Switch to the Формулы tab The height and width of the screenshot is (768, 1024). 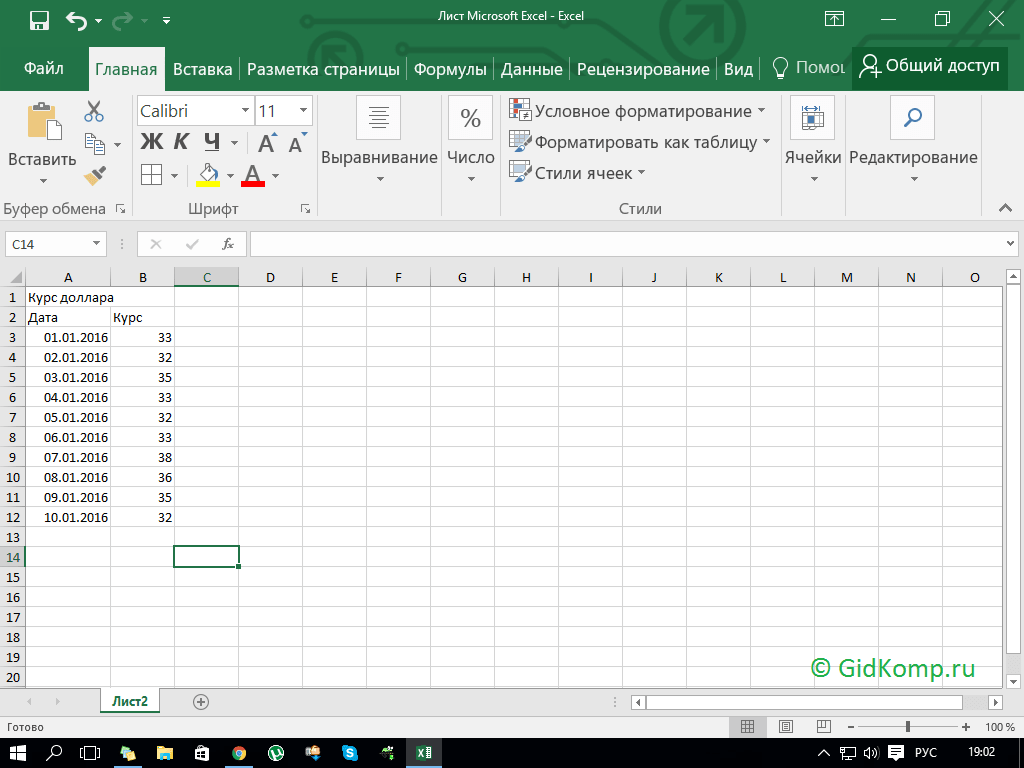[x=450, y=69]
